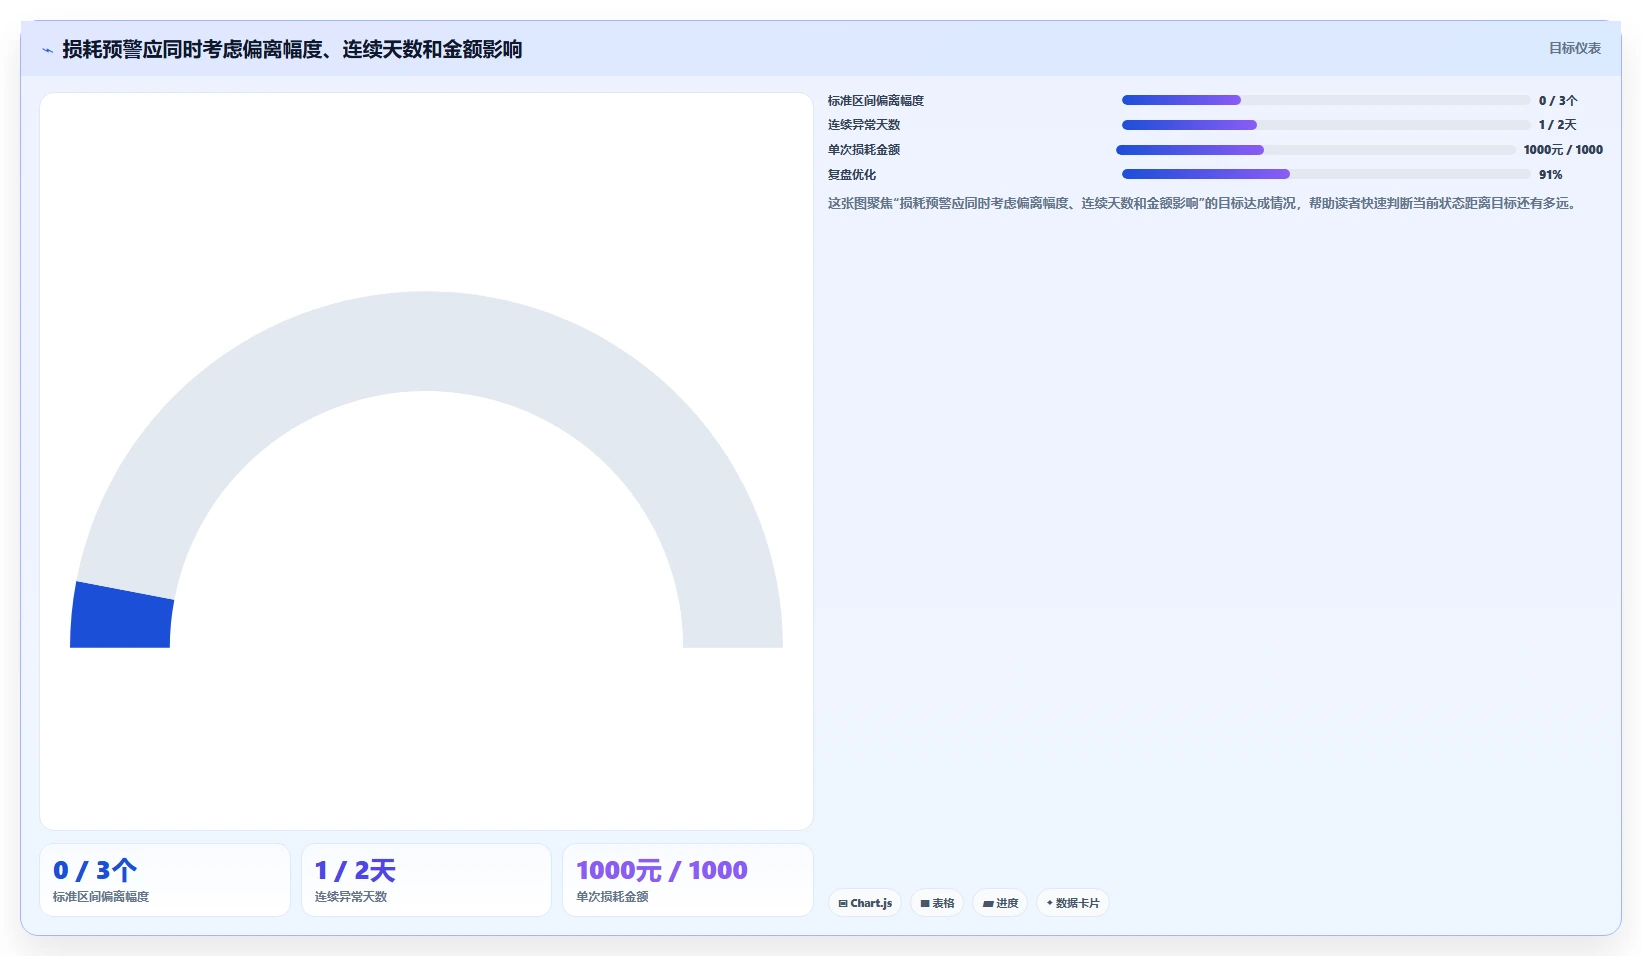Click the 1000元 / 1000 value beside progress bar

point(1563,150)
